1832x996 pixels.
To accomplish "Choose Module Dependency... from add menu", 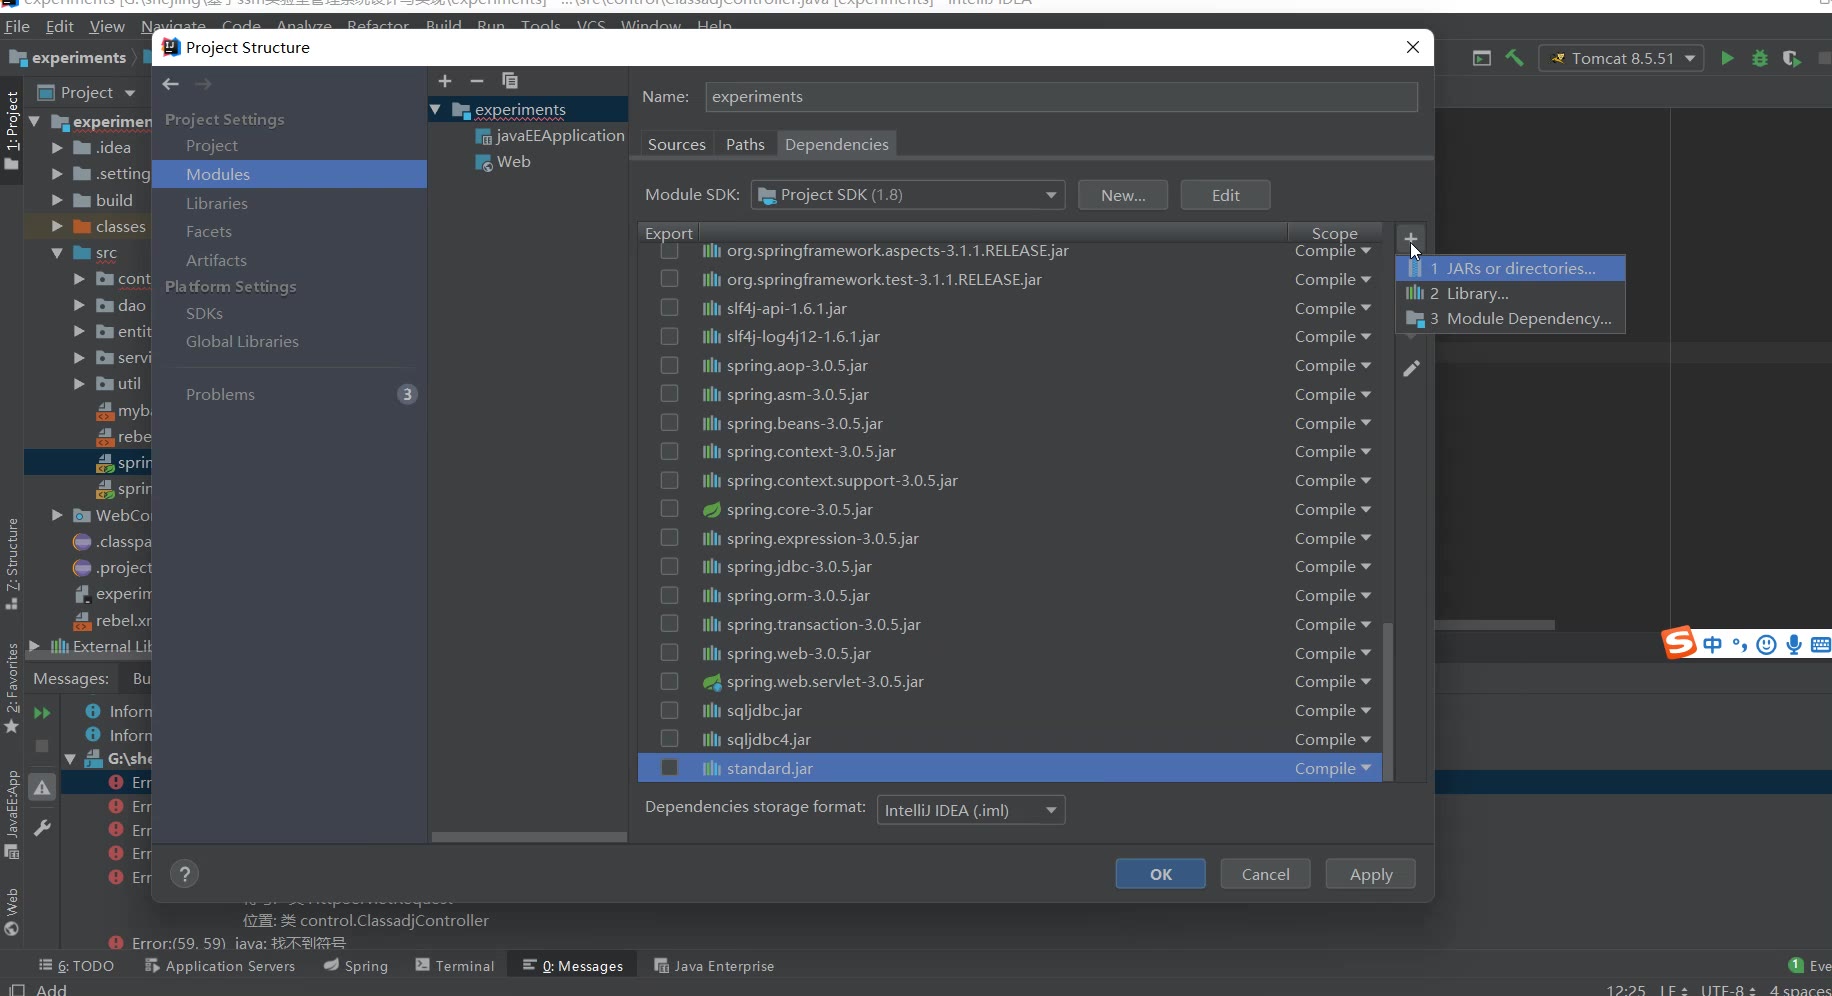I will pyautogui.click(x=1510, y=319).
